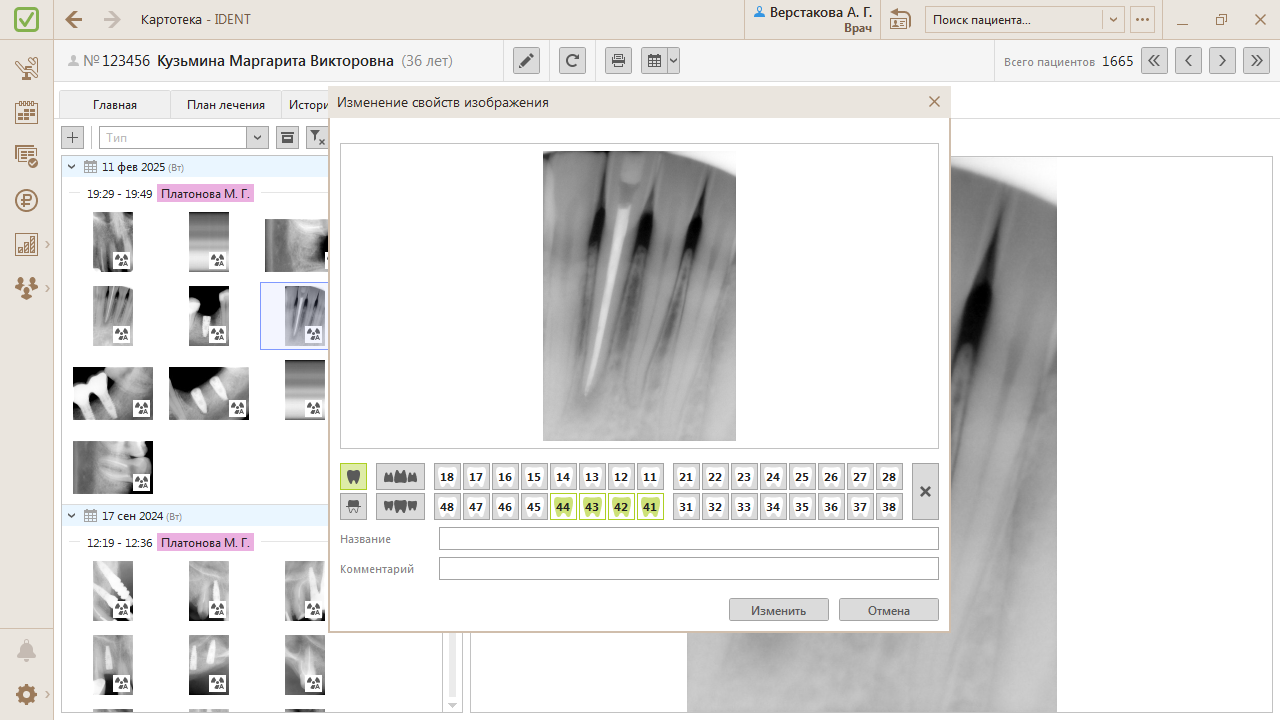This screenshot has width=1280, height=720.
Task: Open the Главная tab
Action: coord(115,105)
